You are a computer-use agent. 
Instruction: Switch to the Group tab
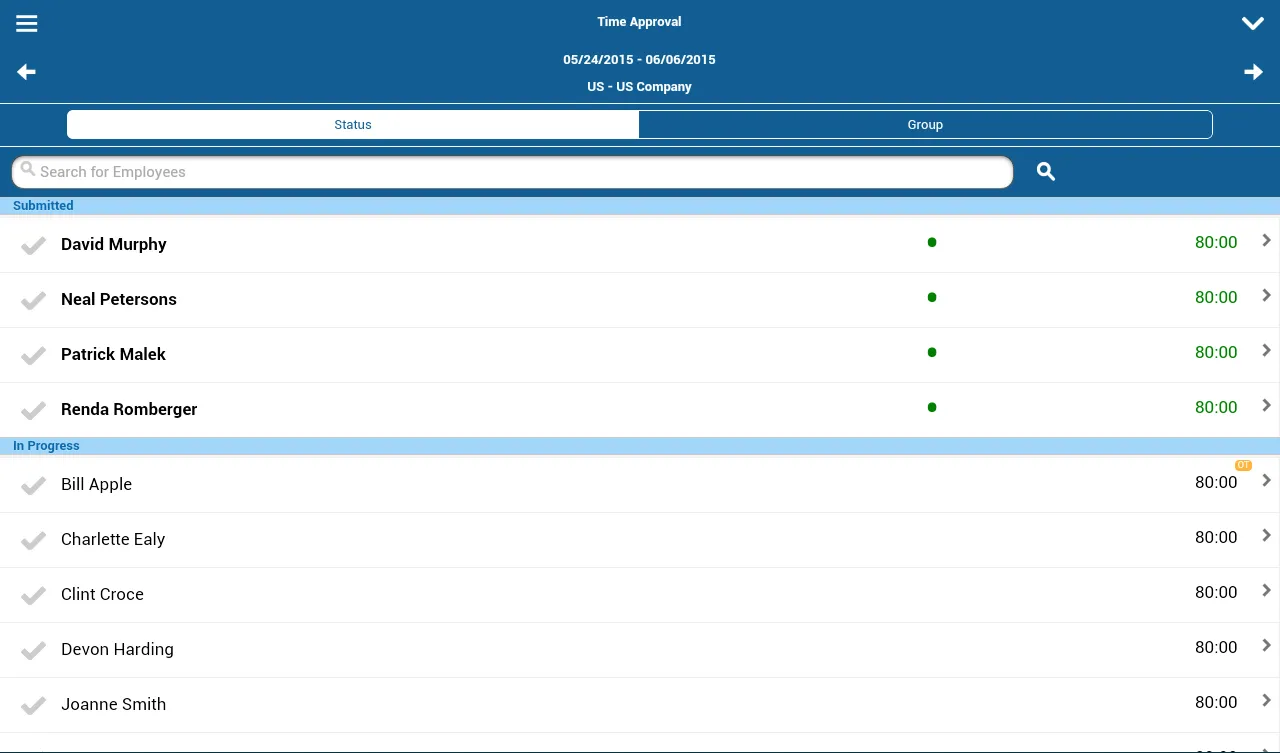pyautogui.click(x=925, y=125)
